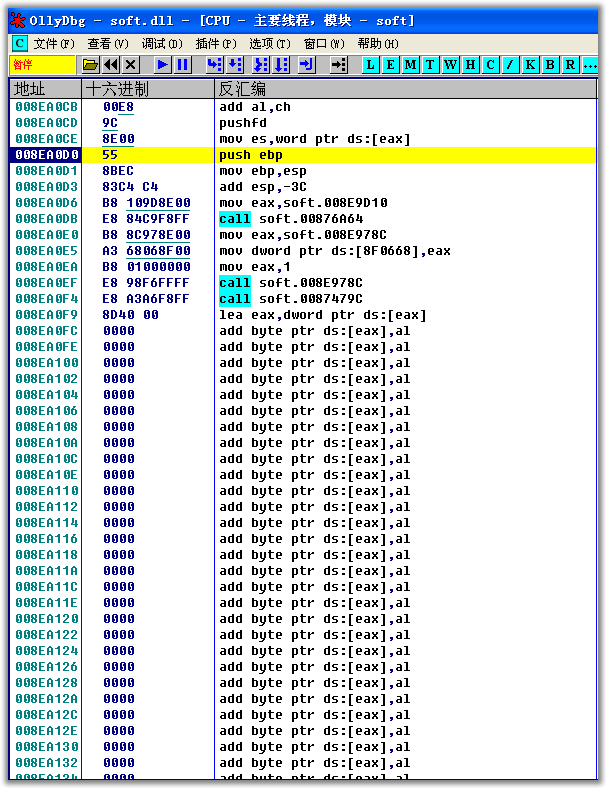Show References with R button
Viewport: 606px width, 788px height.
pyautogui.click(x=570, y=64)
